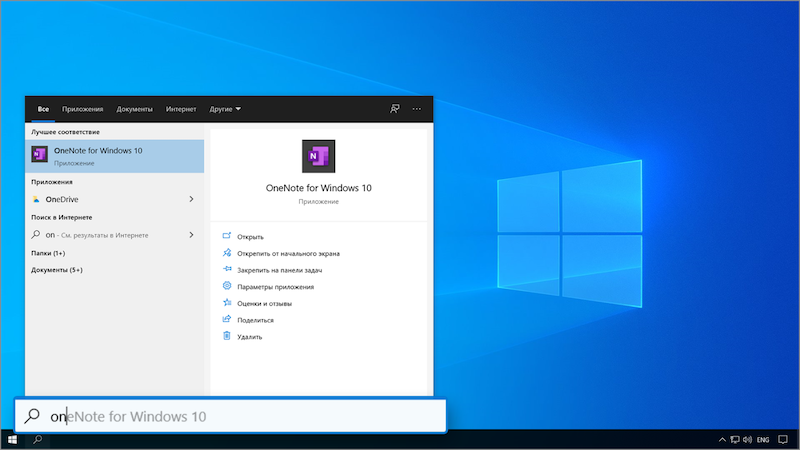Open the Папки (1+) group
Image resolution: width=800 pixels, height=450 pixels.
48,253
